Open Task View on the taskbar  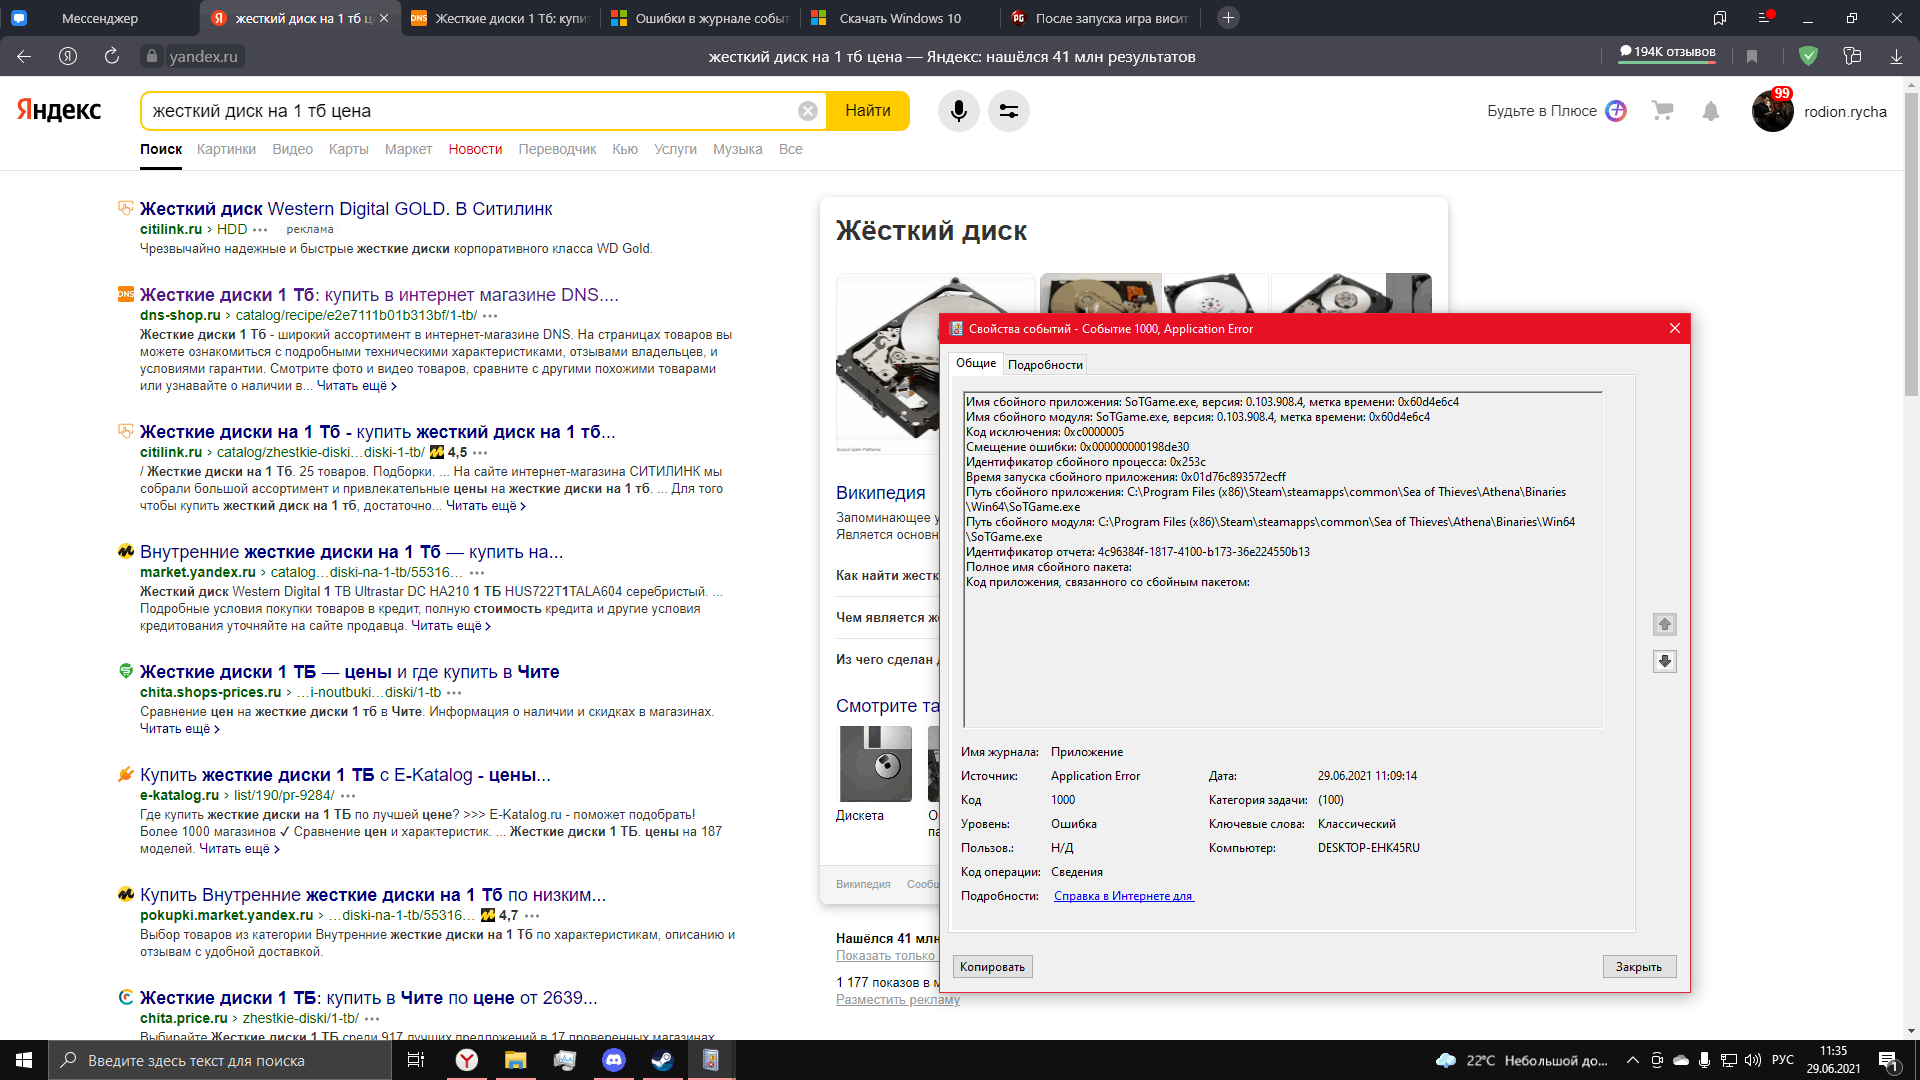416,1060
